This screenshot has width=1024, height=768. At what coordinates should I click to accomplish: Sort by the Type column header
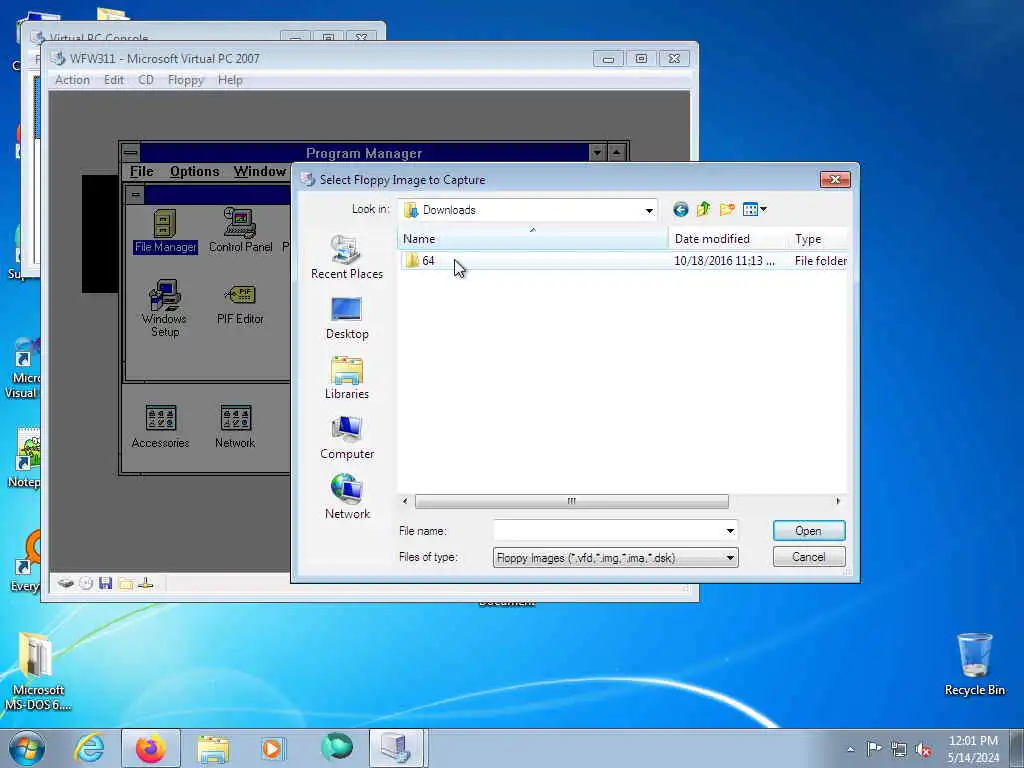818,238
